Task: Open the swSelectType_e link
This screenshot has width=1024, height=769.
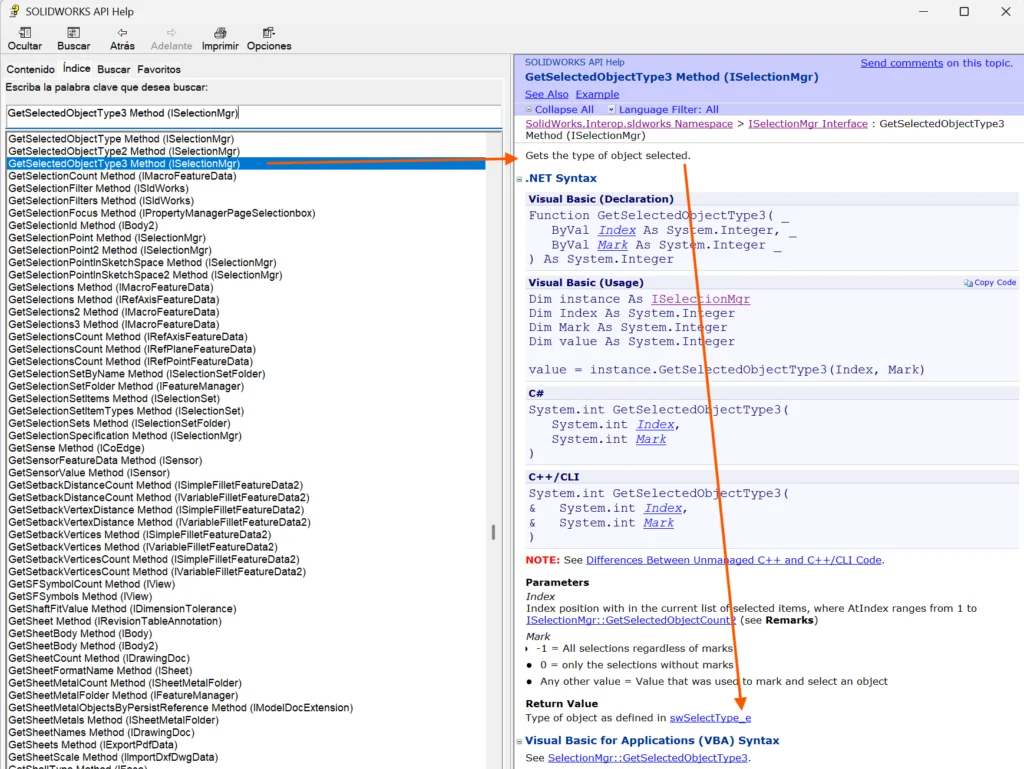Action: [x=711, y=717]
